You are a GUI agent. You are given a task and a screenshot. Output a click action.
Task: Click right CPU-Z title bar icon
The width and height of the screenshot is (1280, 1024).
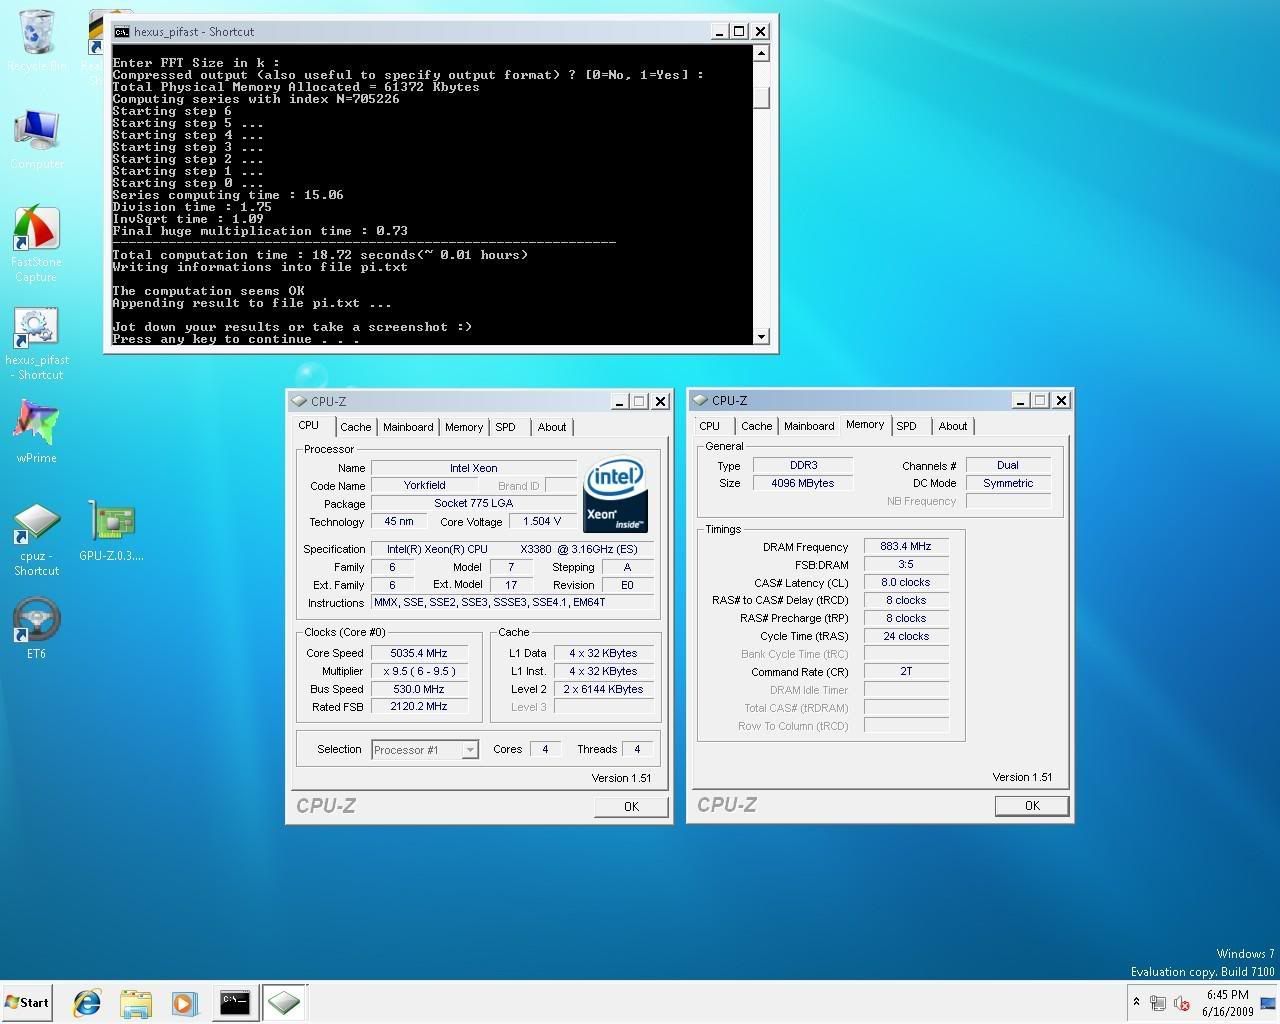coord(699,400)
